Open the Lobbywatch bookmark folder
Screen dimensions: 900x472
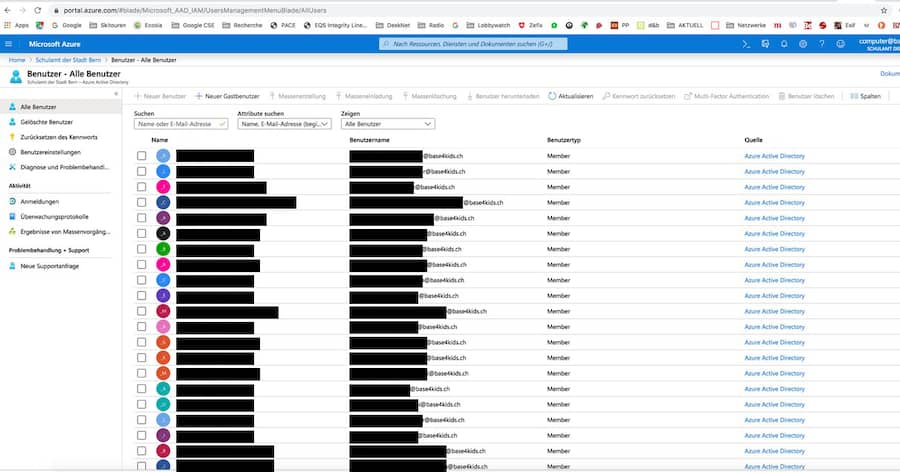488,25
